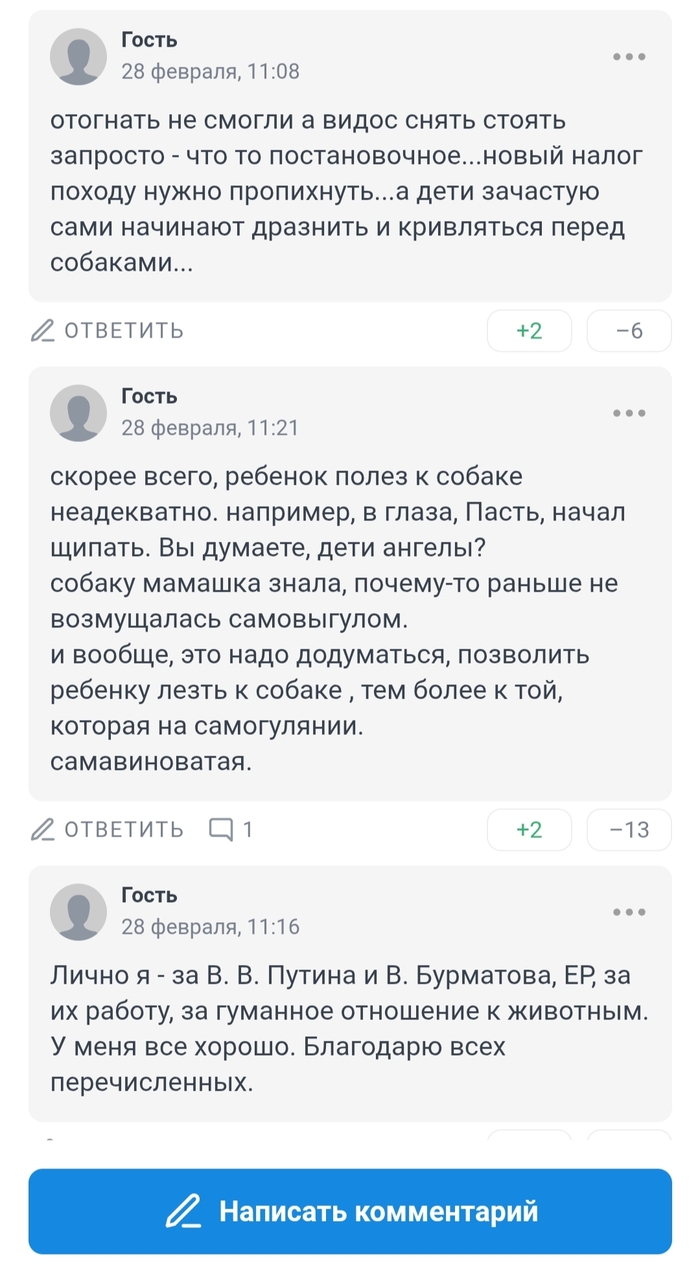The height and width of the screenshot is (1265, 700).
Task: Downvote the 11:08 comment showing −6
Action: (x=629, y=331)
